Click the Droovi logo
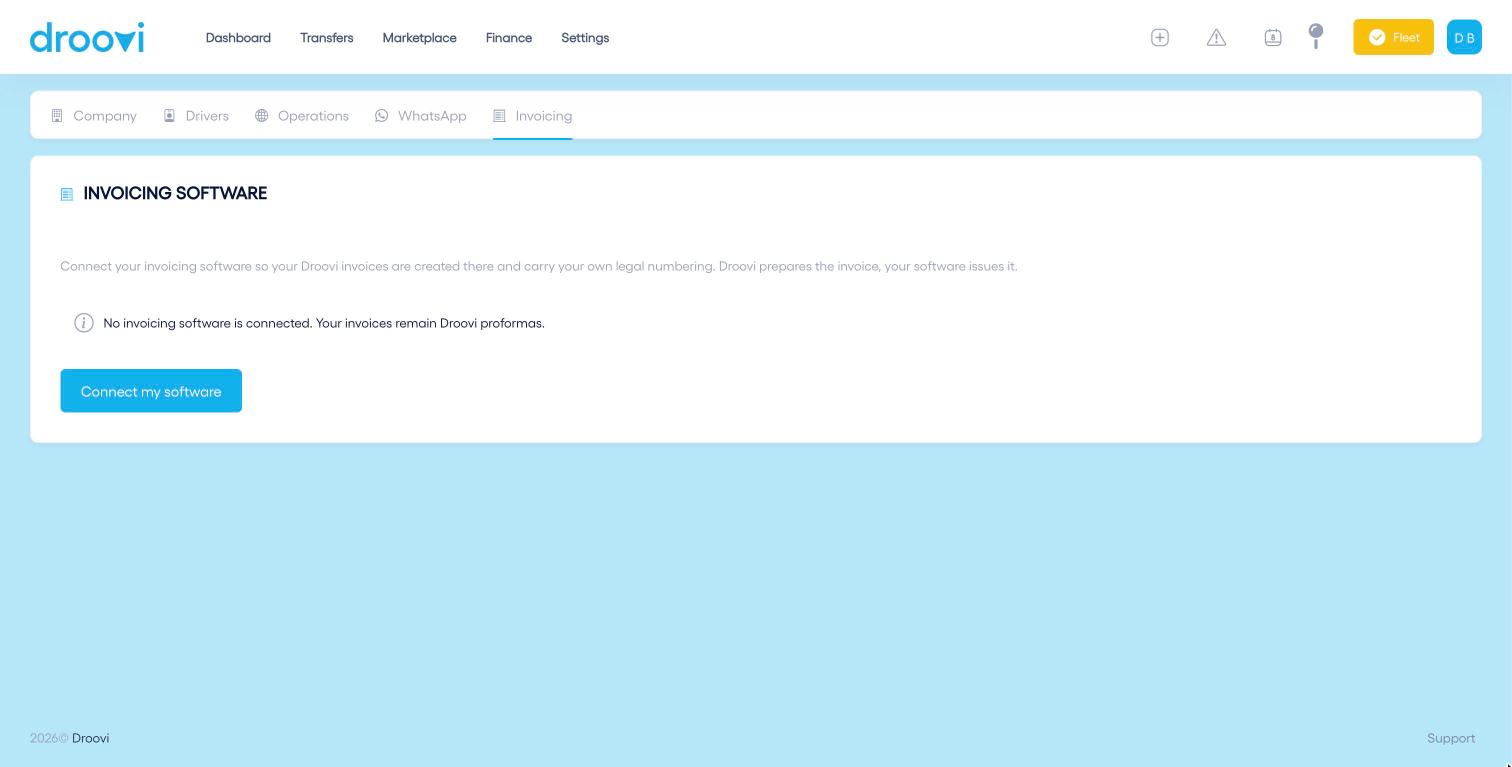The width and height of the screenshot is (1512, 767). (x=87, y=38)
